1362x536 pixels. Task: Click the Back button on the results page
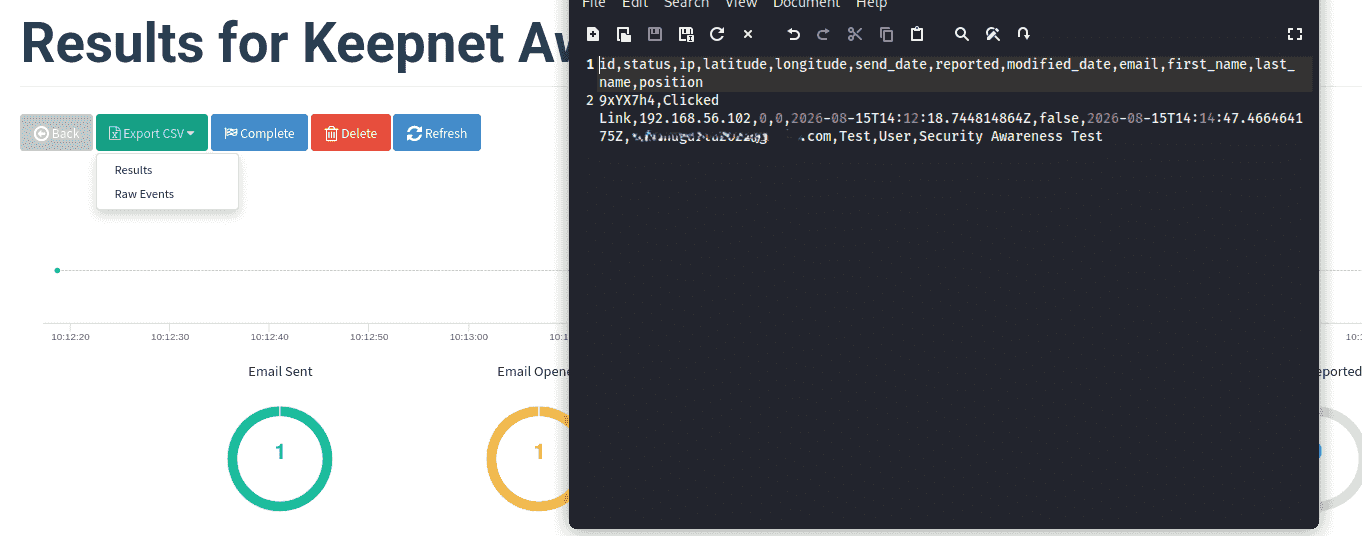click(x=57, y=133)
